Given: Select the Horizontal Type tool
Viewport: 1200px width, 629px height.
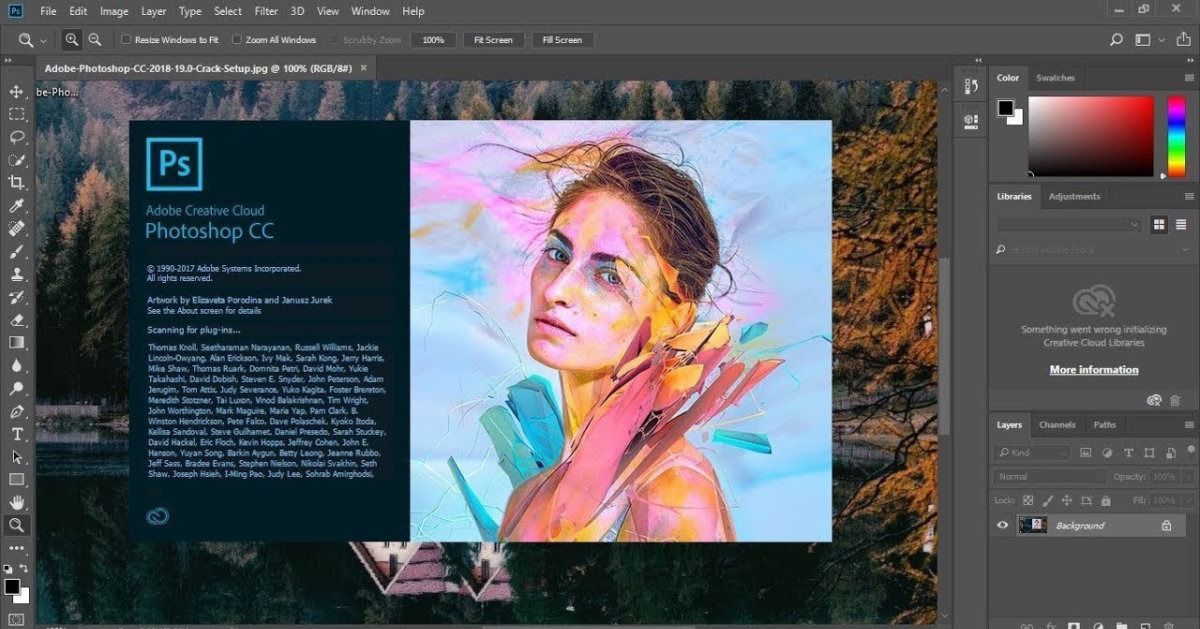Looking at the screenshot, I should [x=15, y=434].
